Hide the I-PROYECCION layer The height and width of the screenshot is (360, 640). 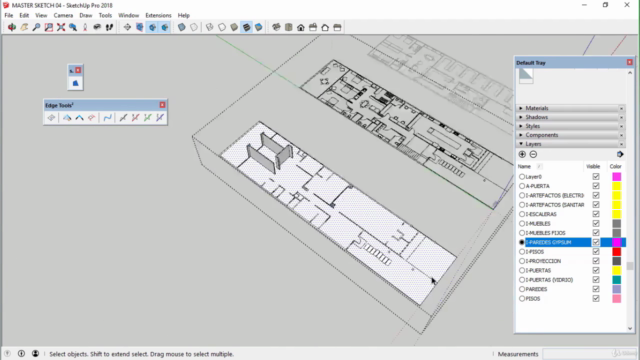[596, 261]
